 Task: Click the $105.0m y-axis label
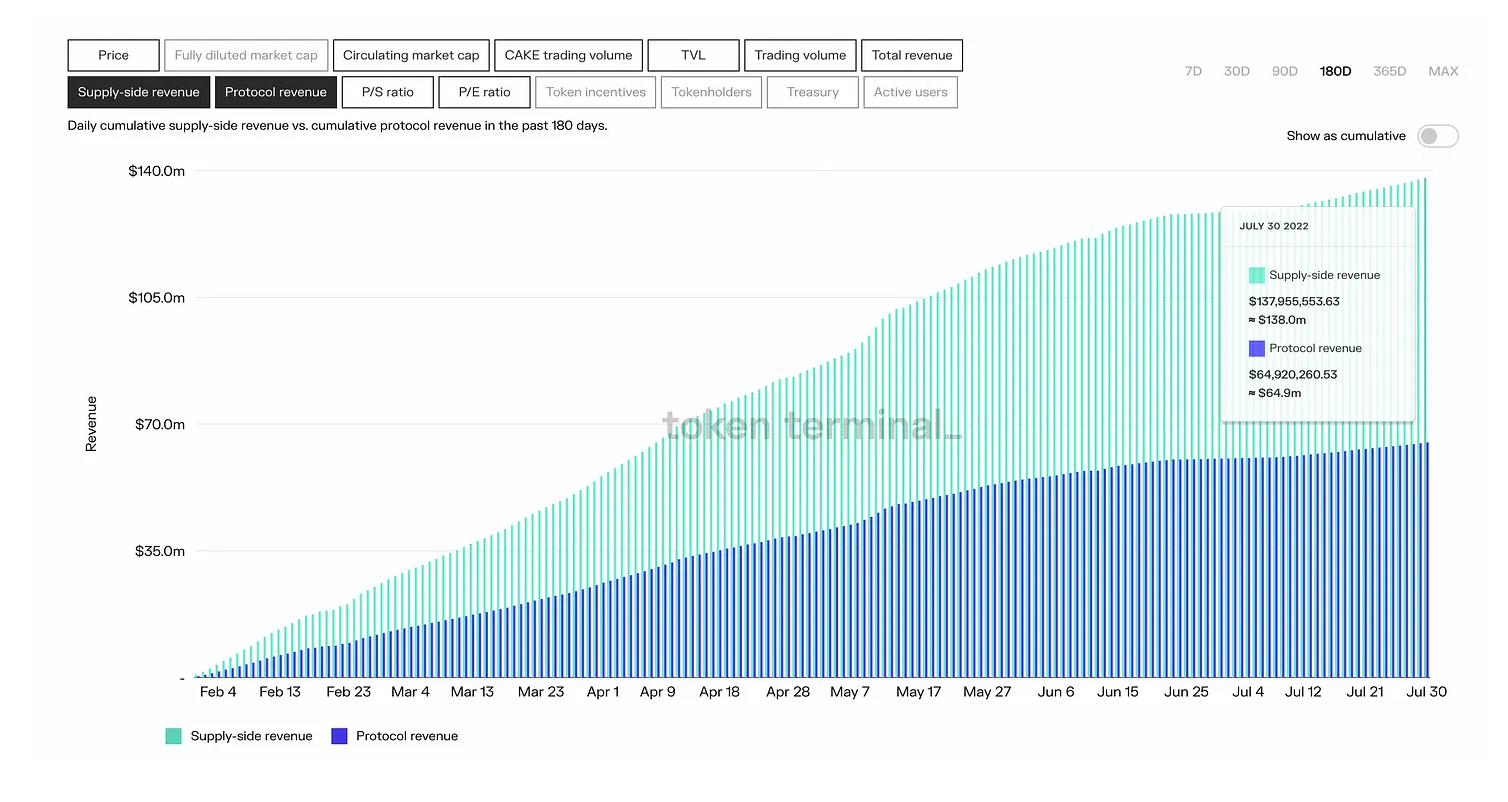coord(157,297)
